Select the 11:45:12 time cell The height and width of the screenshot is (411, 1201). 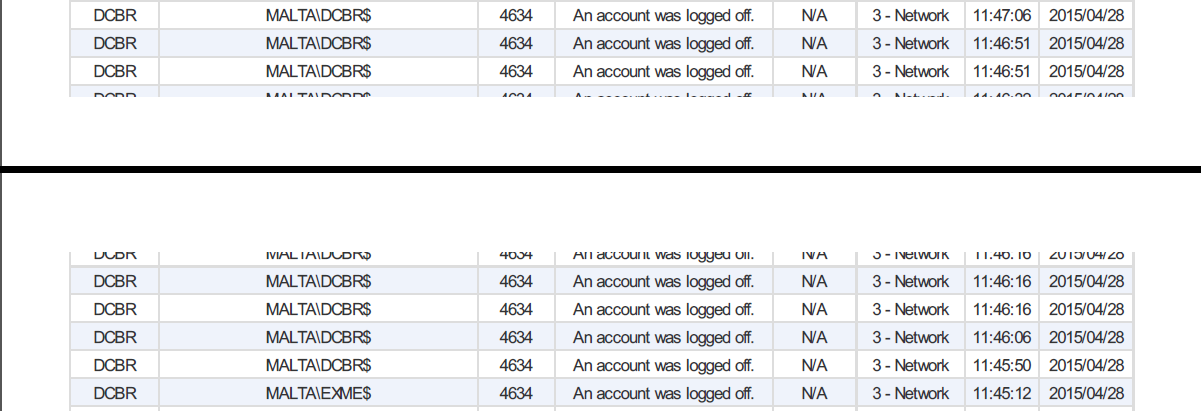1001,393
